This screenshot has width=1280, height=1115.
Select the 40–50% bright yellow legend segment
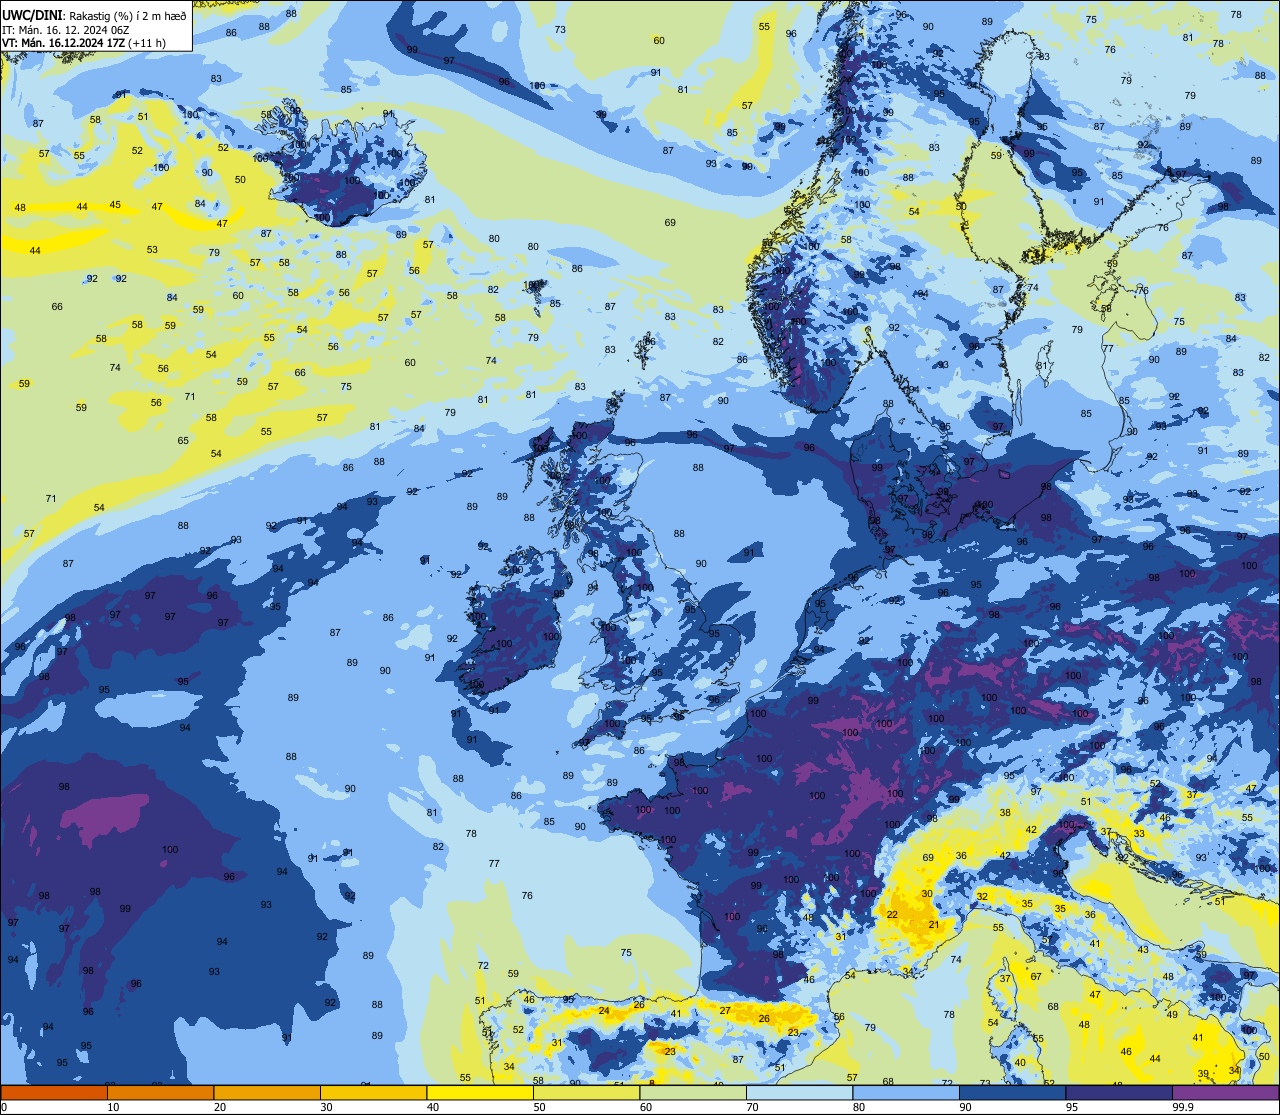tap(480, 1092)
